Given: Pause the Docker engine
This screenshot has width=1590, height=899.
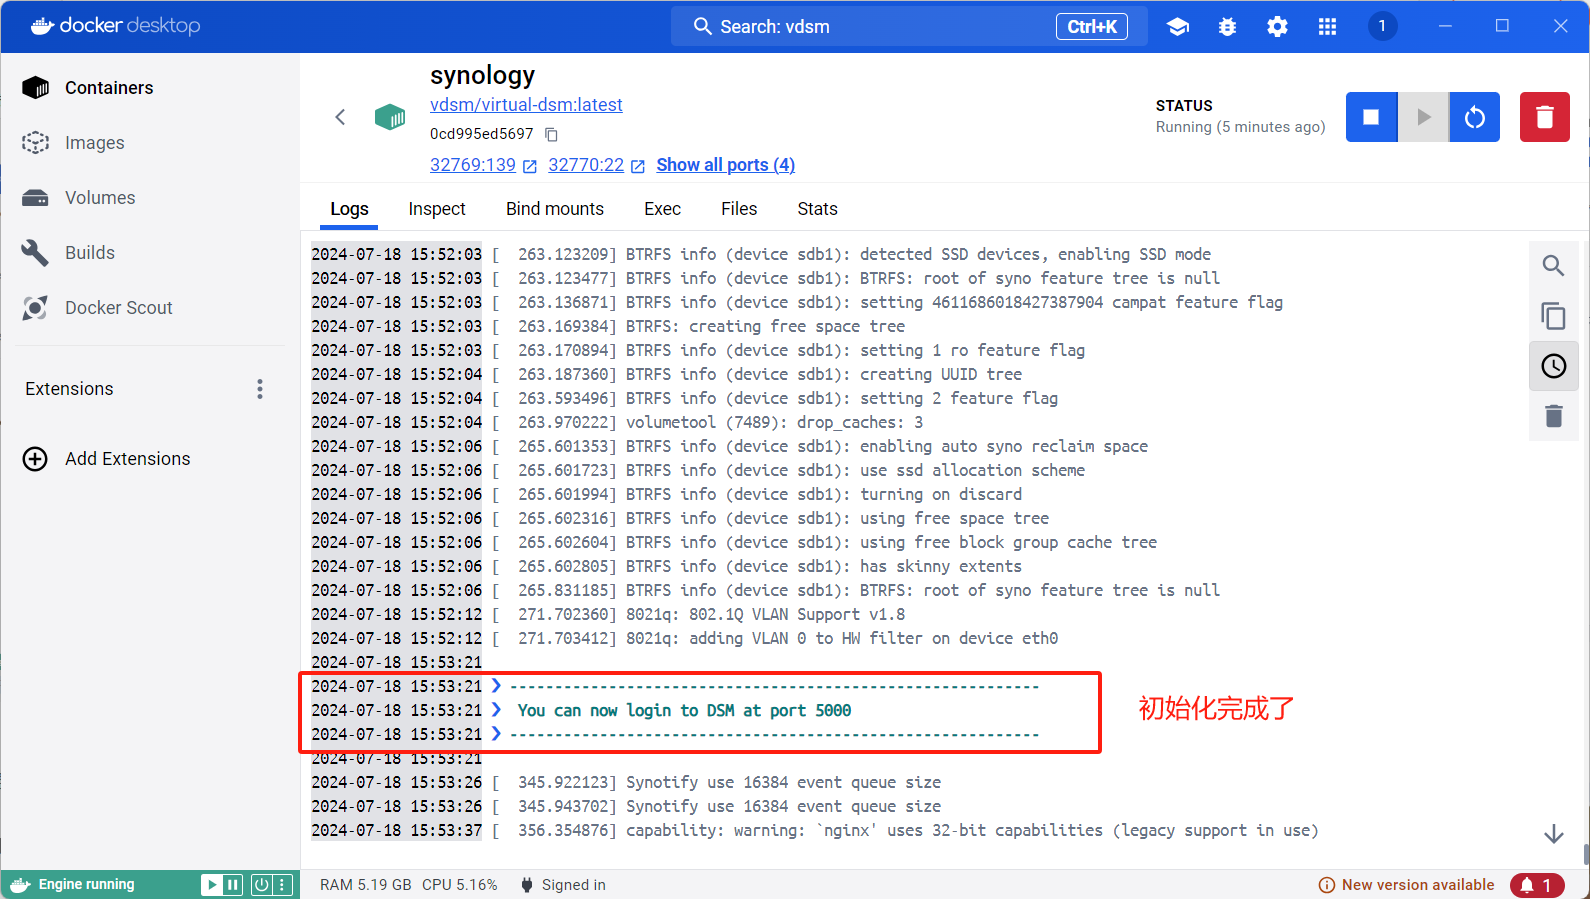Looking at the screenshot, I should (x=233, y=885).
